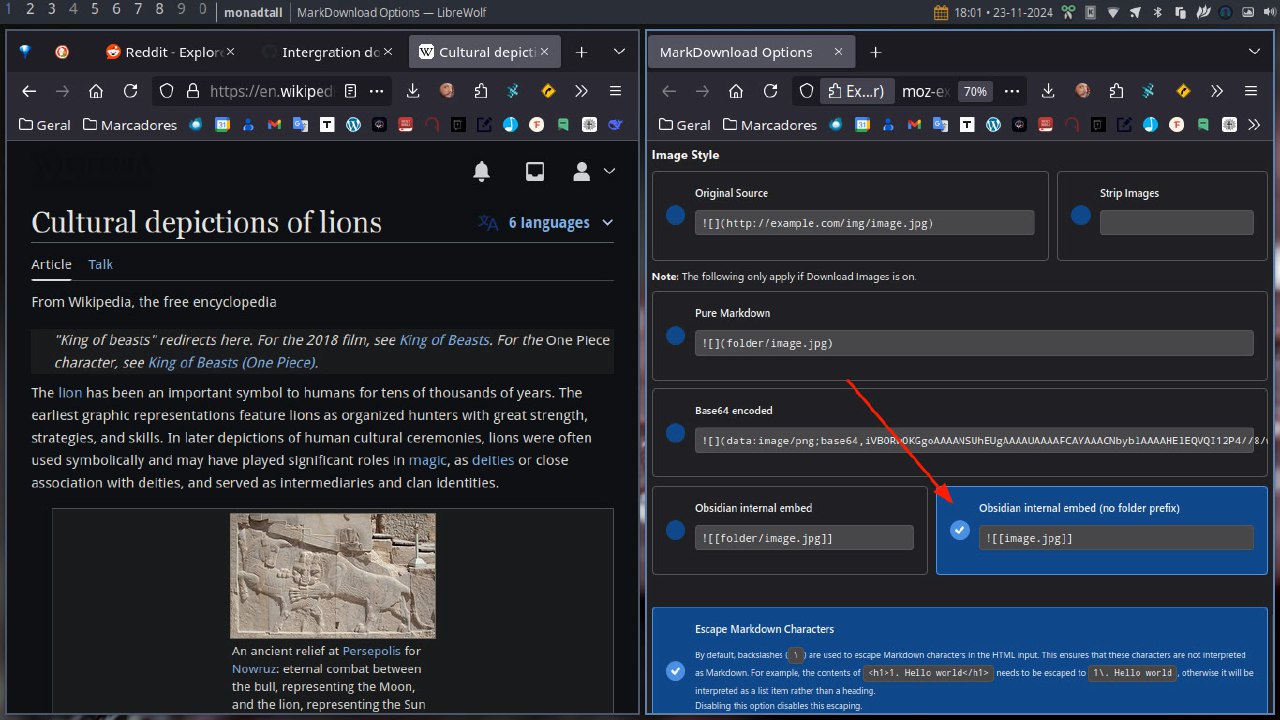Select Strip Images option

[x=1080, y=216]
